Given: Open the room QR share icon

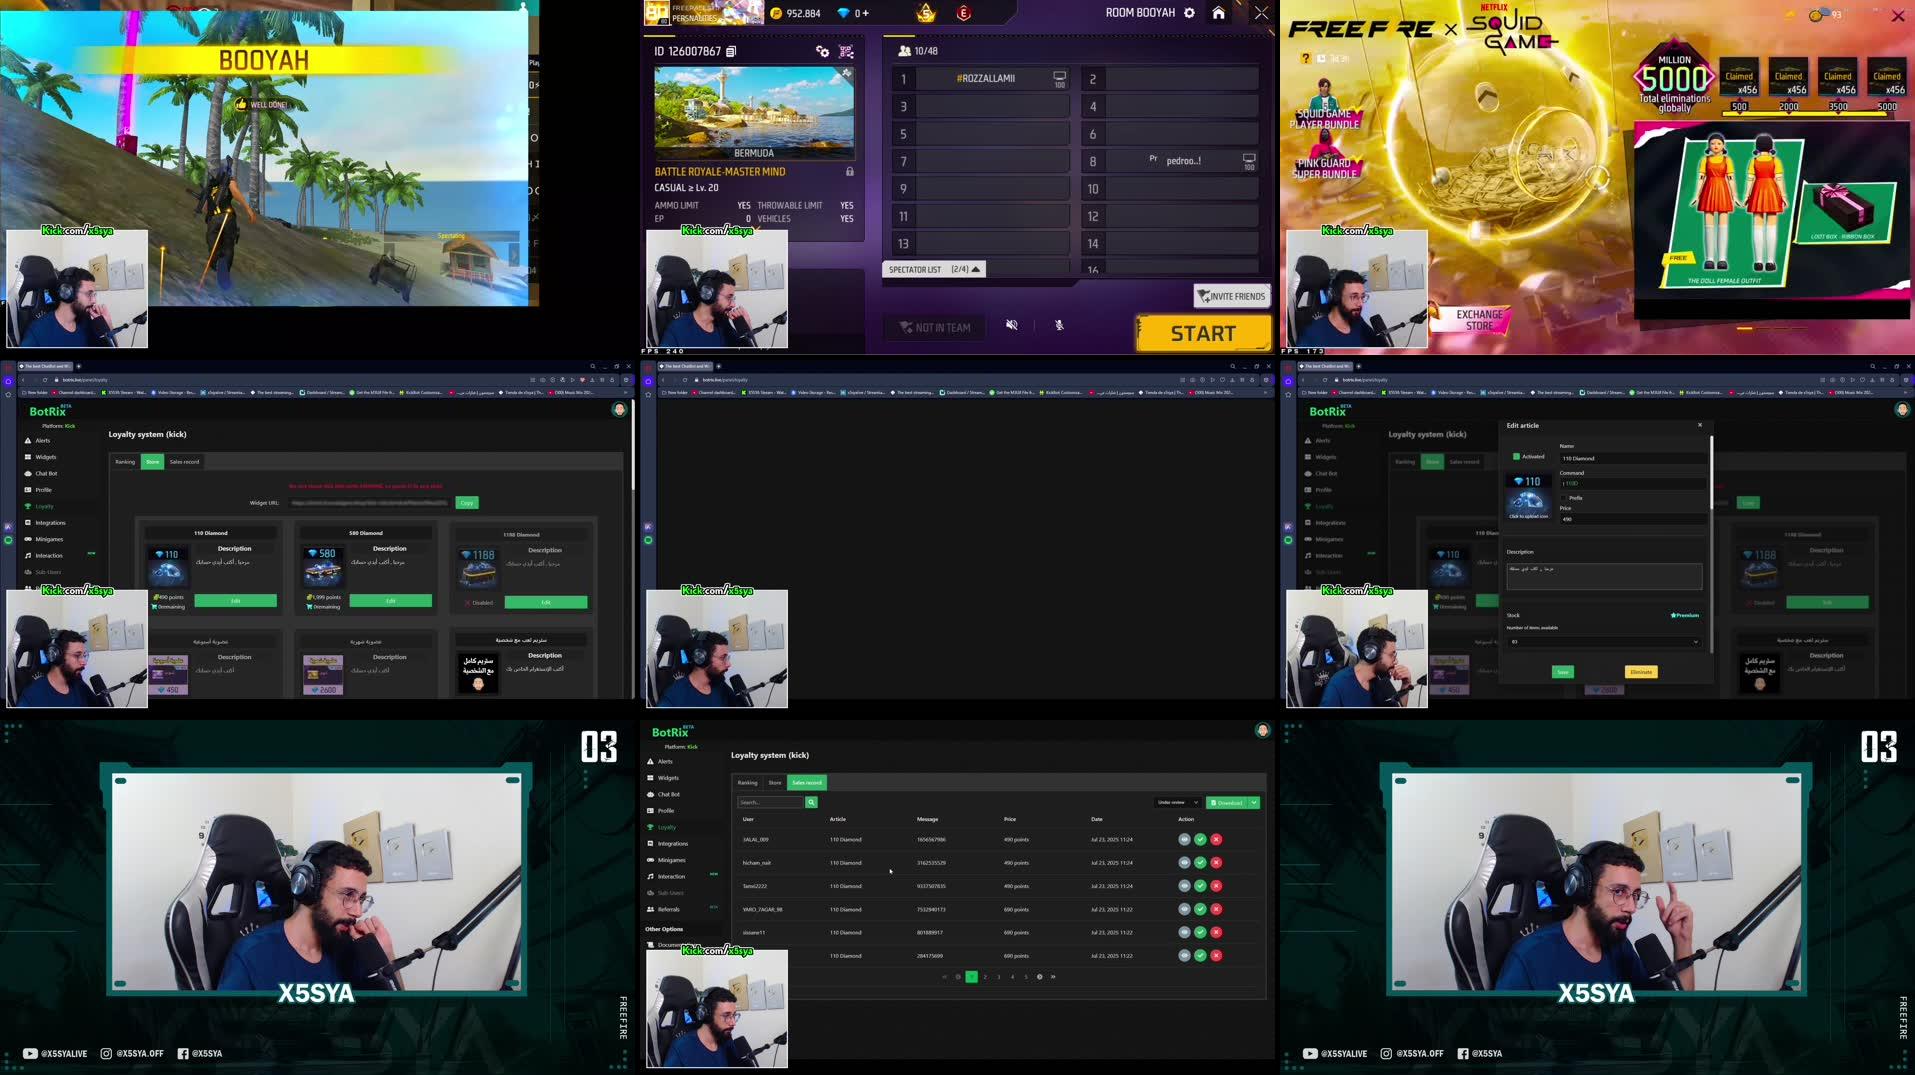Looking at the screenshot, I should point(846,51).
